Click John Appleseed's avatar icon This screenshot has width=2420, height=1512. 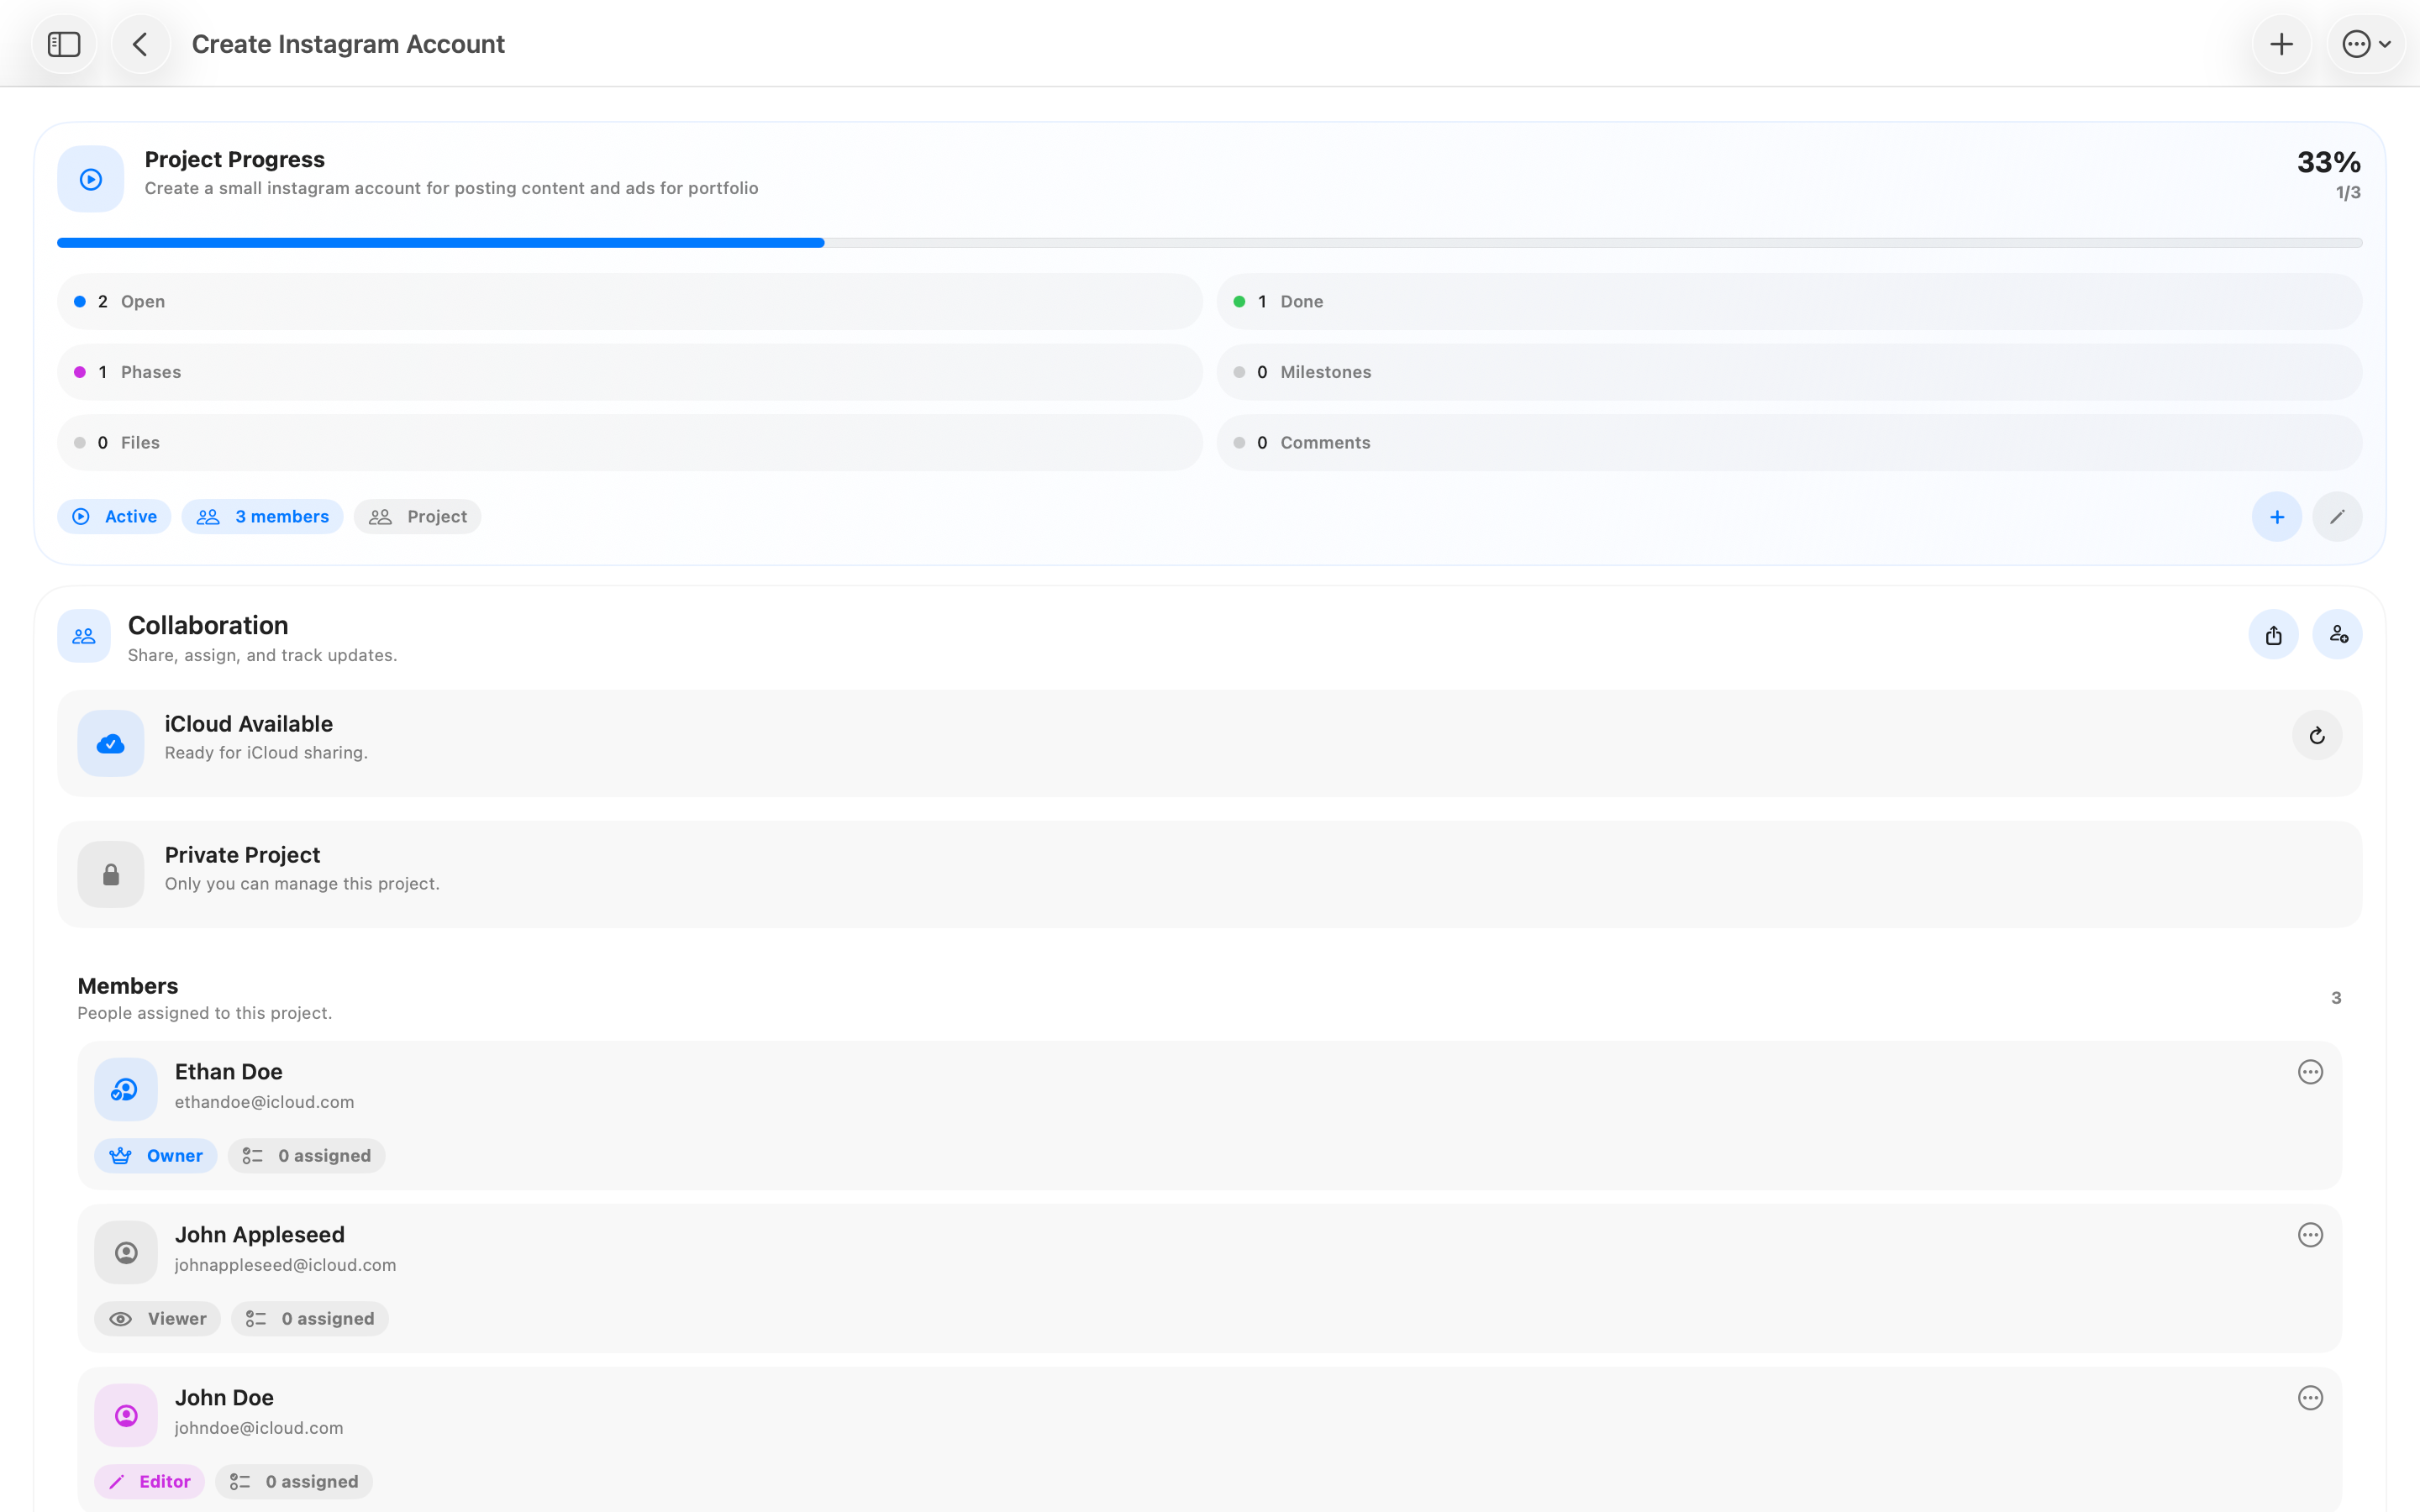[126, 1252]
